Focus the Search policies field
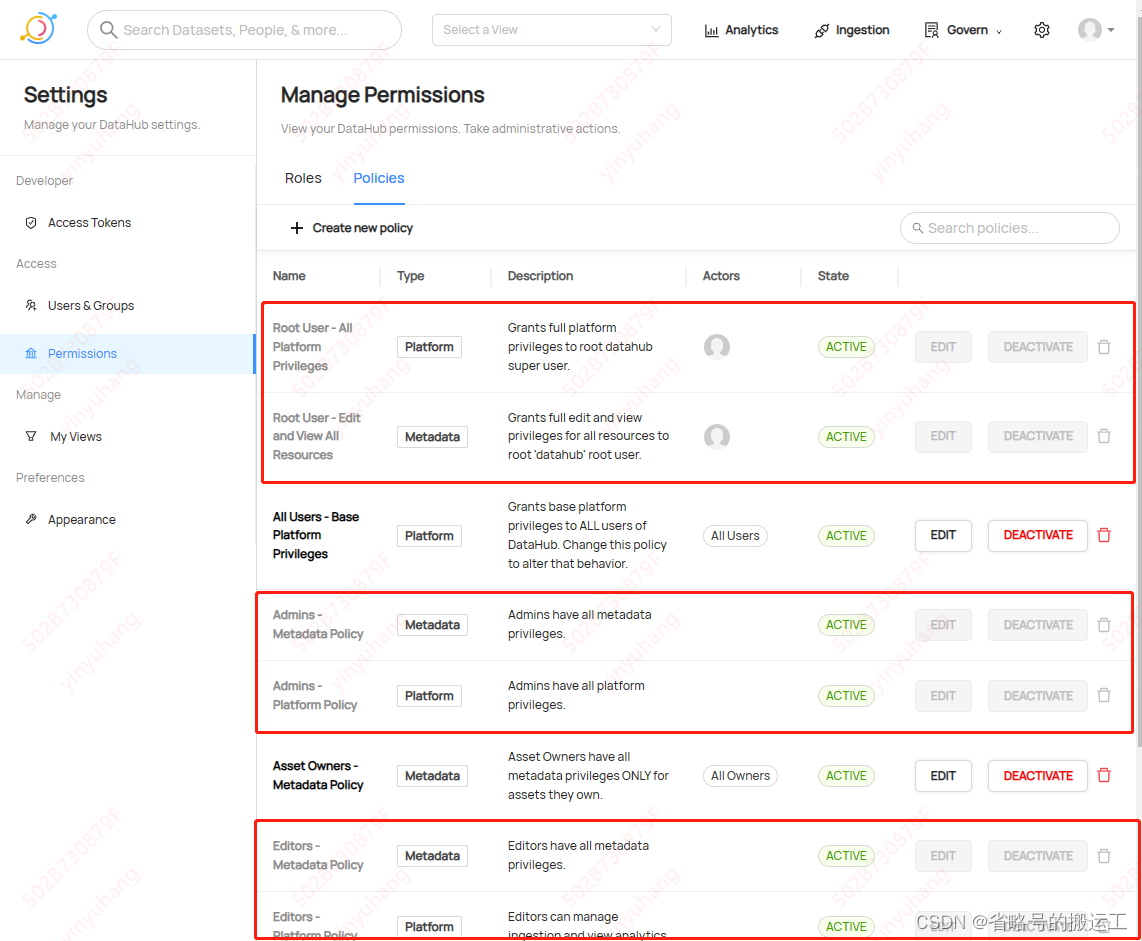Image resolution: width=1142 pixels, height=941 pixels. 1009,228
